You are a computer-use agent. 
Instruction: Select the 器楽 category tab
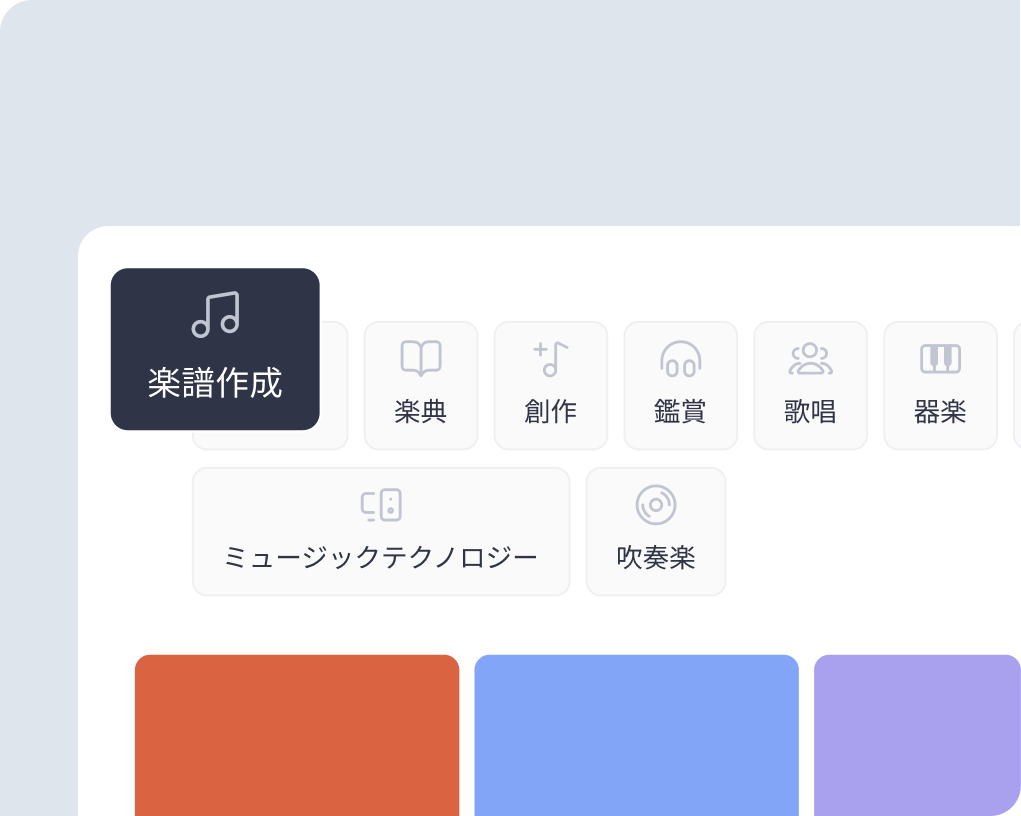940,385
